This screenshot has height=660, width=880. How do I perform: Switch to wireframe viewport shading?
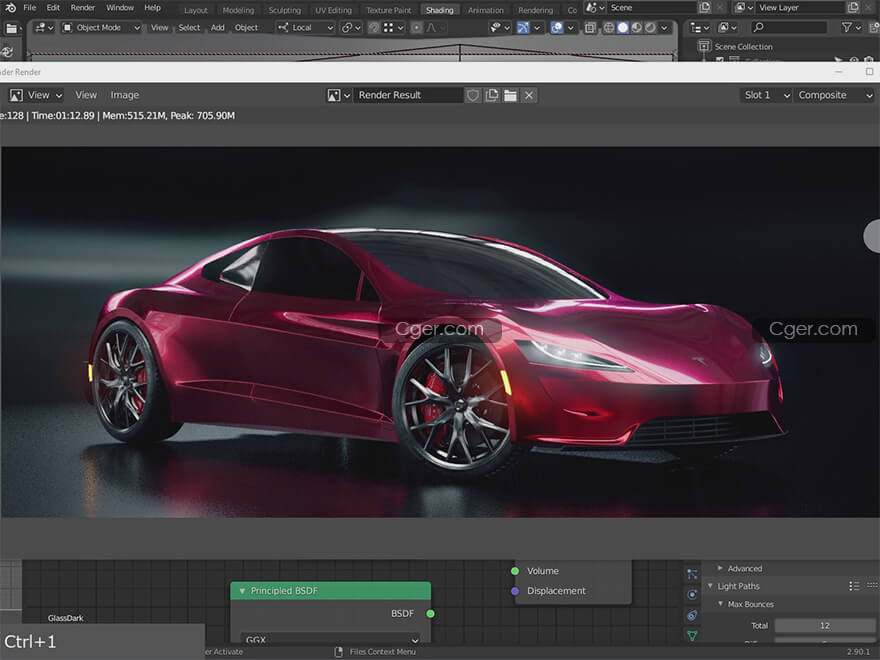pyautogui.click(x=609, y=28)
